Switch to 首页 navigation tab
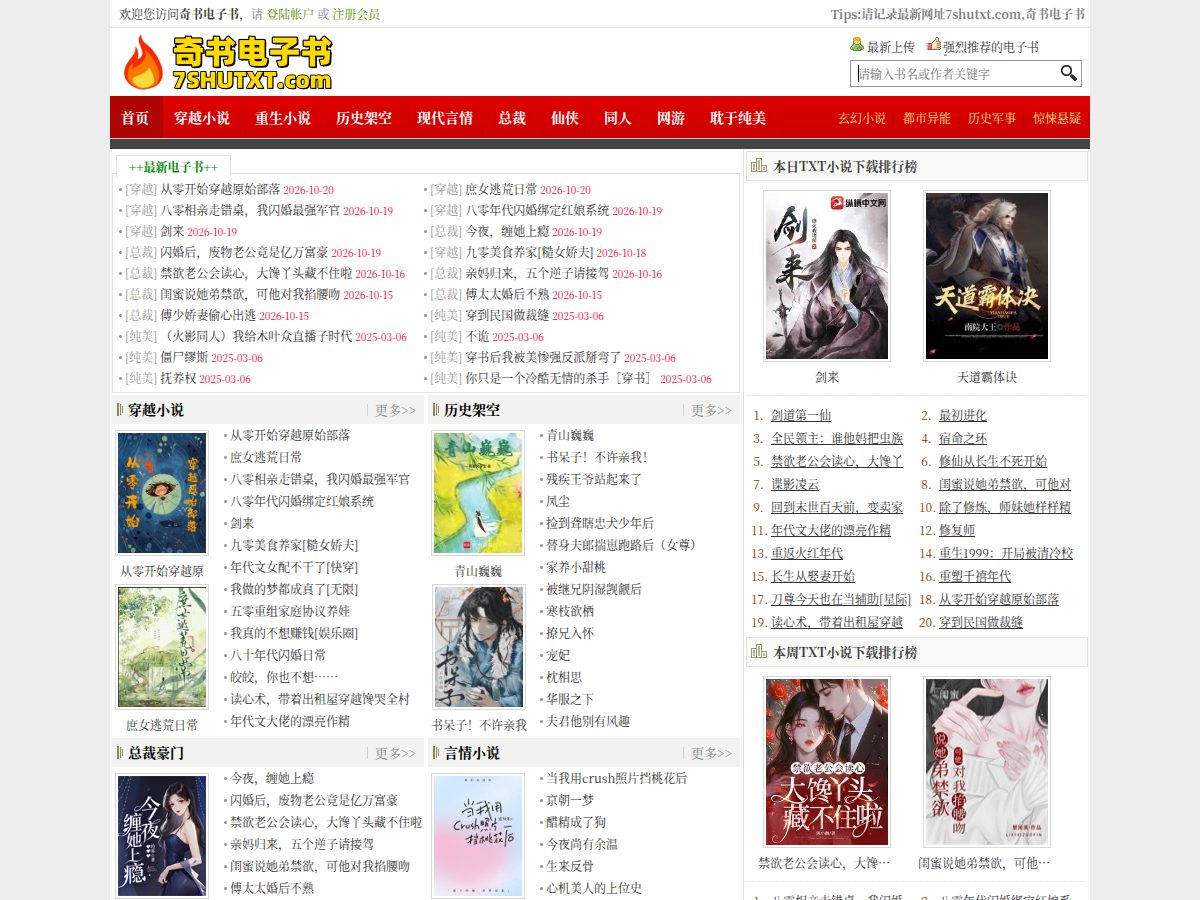This screenshot has height=900, width=1200. point(136,118)
